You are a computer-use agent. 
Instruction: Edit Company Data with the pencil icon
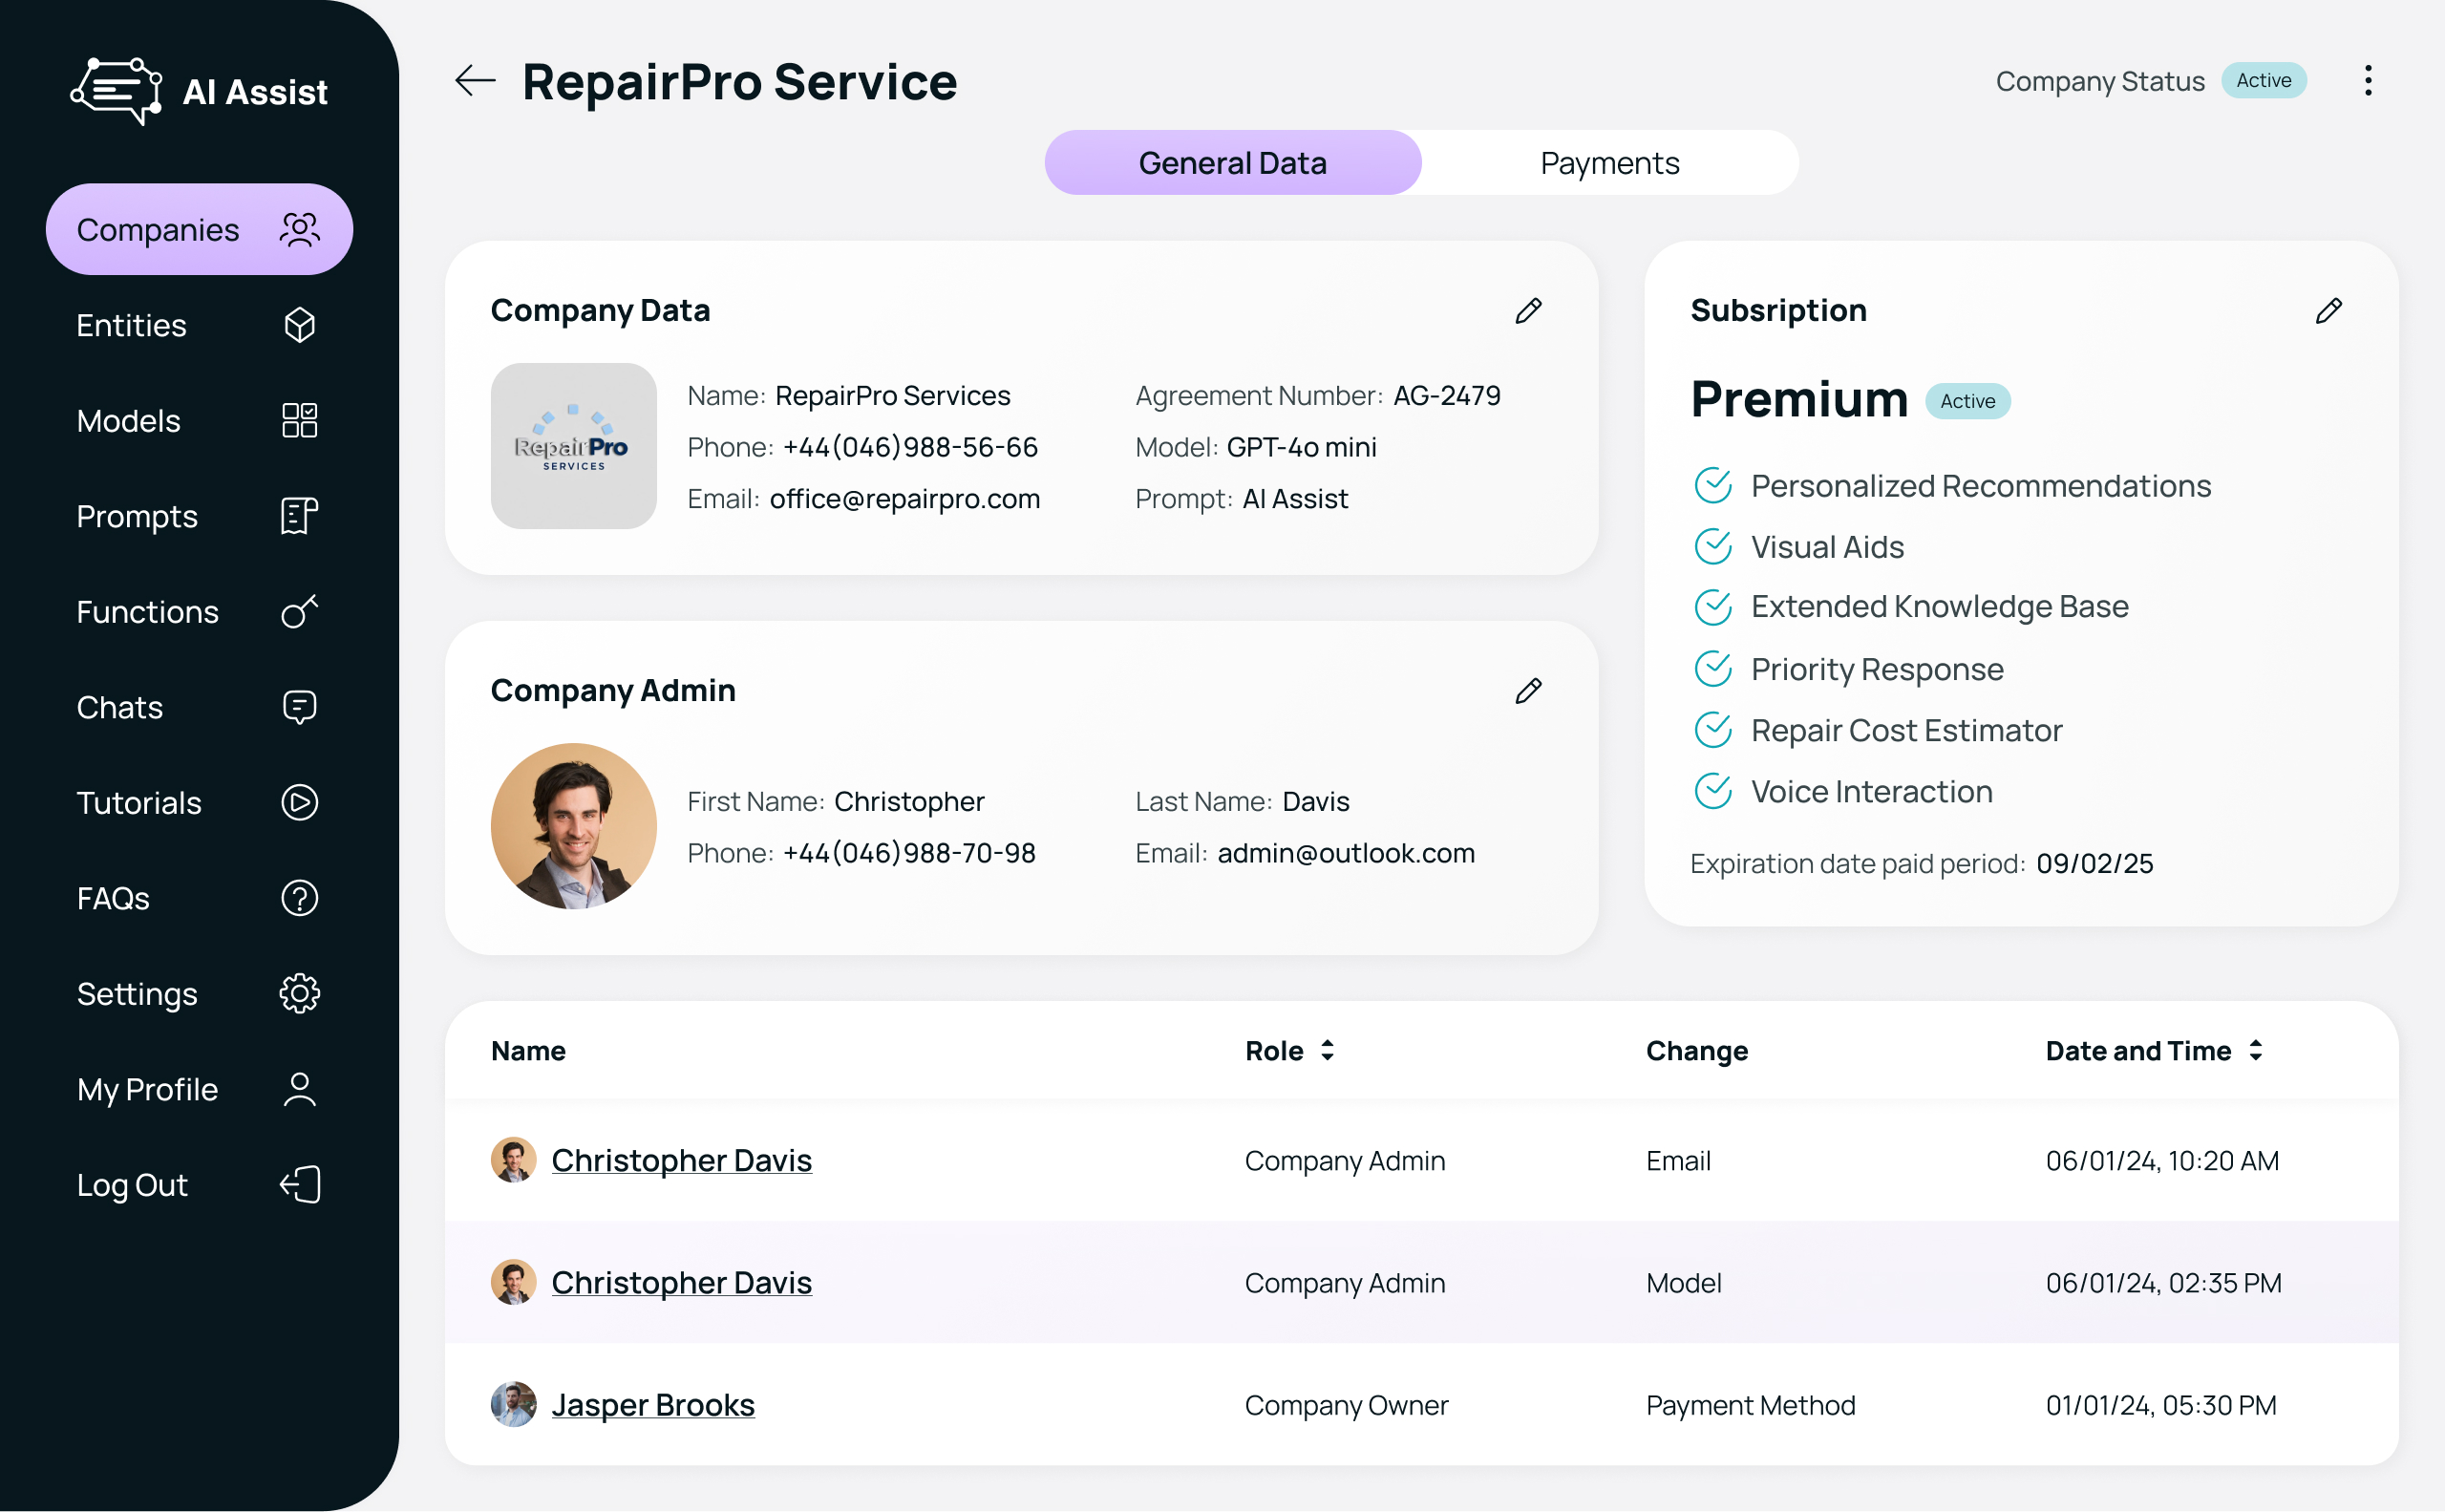point(1528,311)
